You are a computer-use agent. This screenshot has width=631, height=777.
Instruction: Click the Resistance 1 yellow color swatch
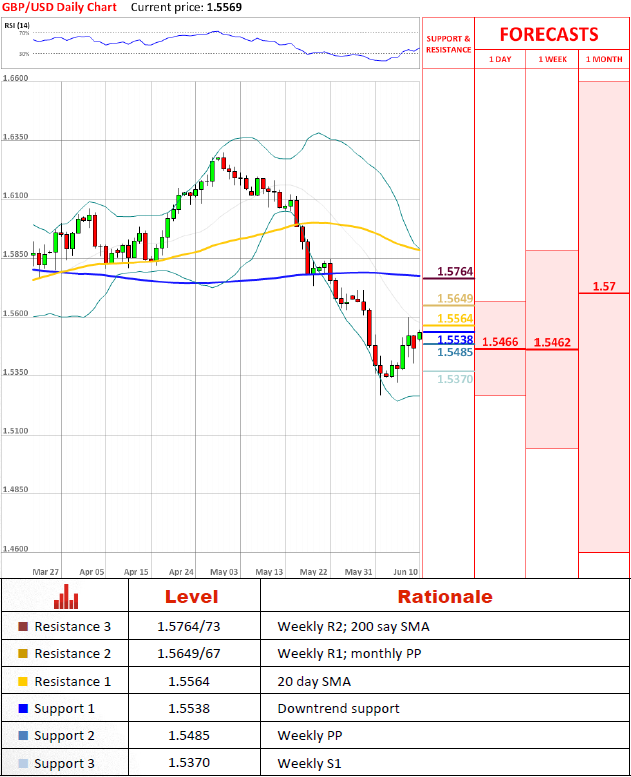(23, 681)
